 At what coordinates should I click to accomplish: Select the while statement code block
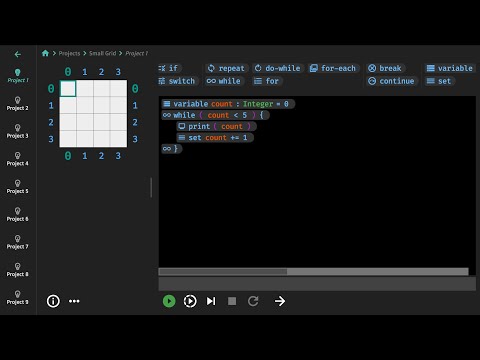[x=216, y=115]
